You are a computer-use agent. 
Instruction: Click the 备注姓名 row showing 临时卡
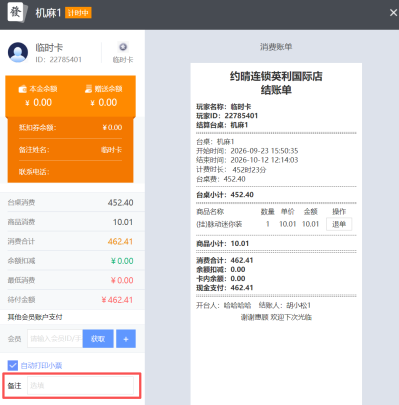coord(70,150)
